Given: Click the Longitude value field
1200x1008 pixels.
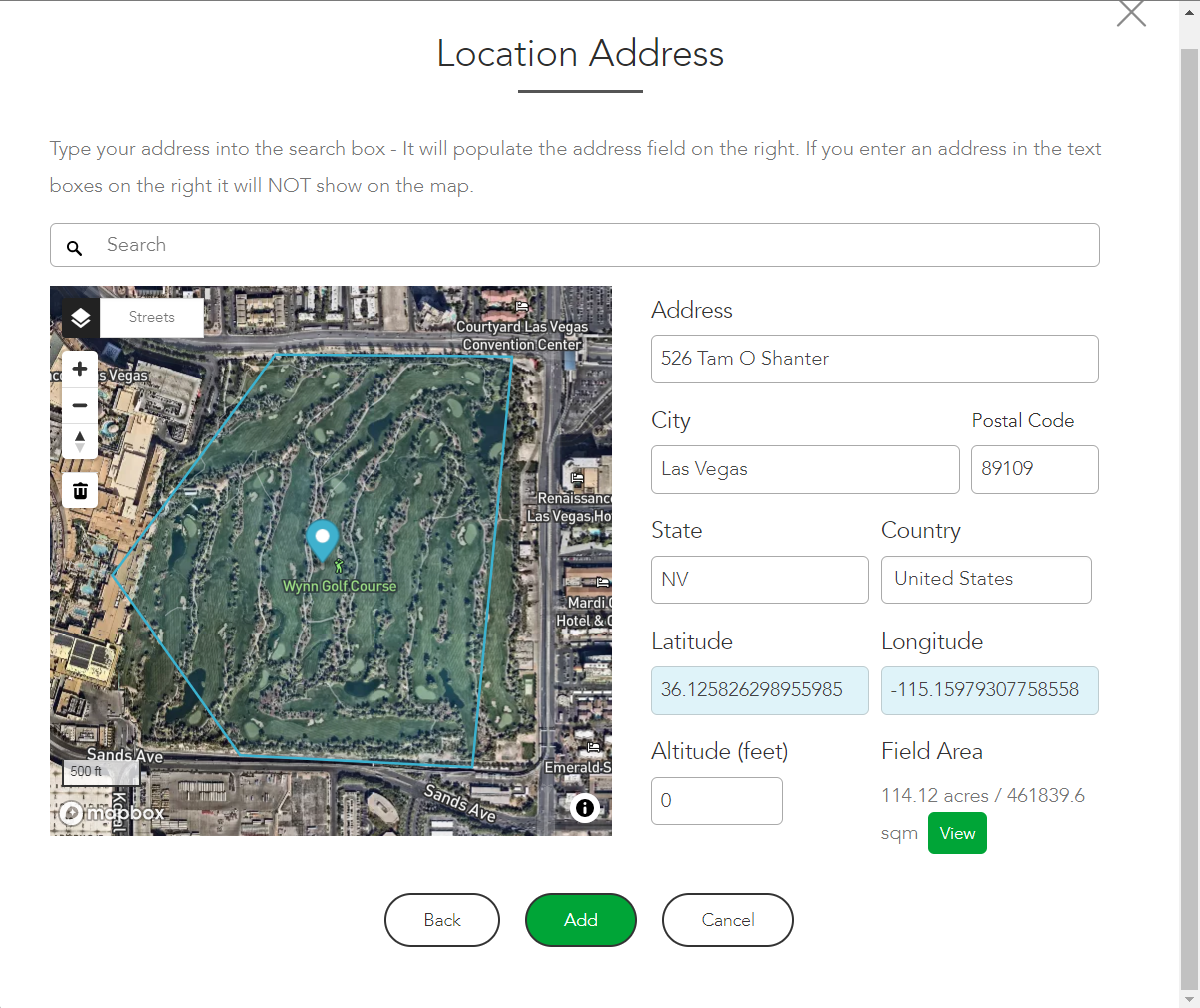Looking at the screenshot, I should [x=990, y=690].
